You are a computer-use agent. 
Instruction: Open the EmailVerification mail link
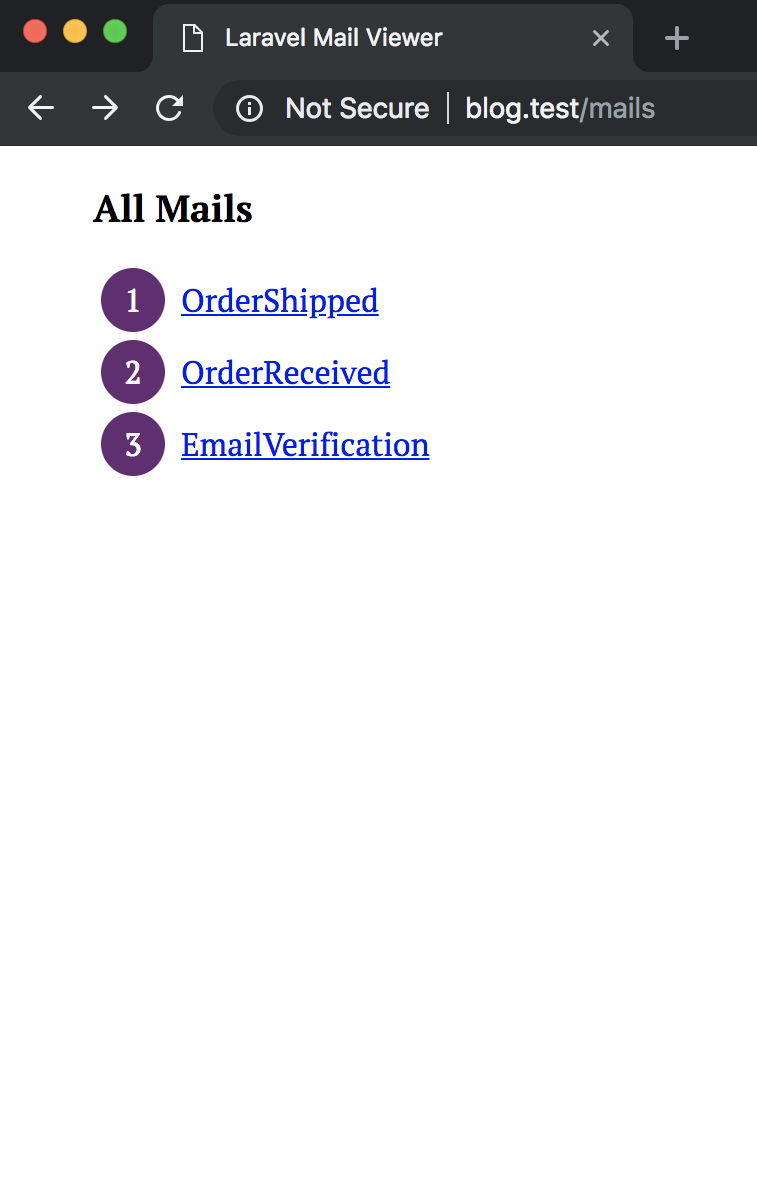pyautogui.click(x=305, y=445)
